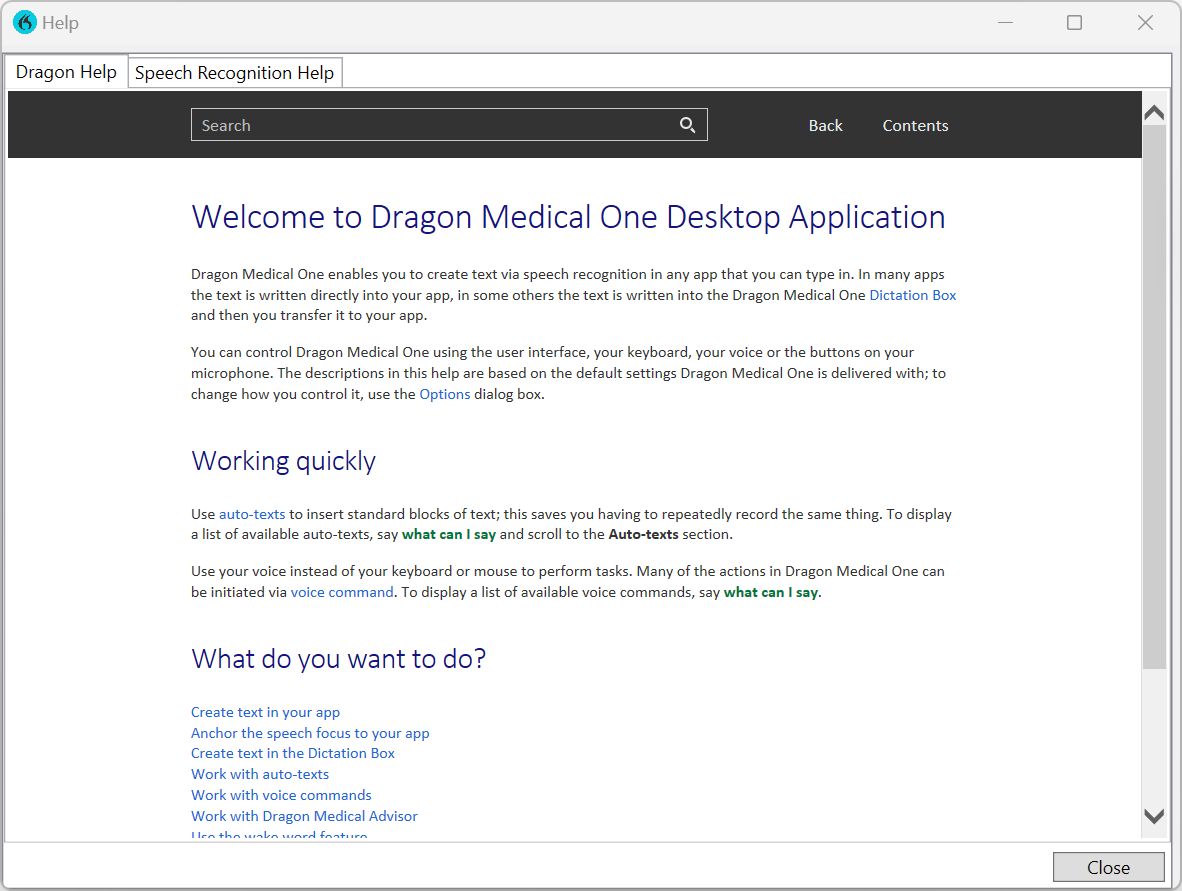Open Work with voice commands topic
This screenshot has width=1182, height=891.
pos(281,794)
